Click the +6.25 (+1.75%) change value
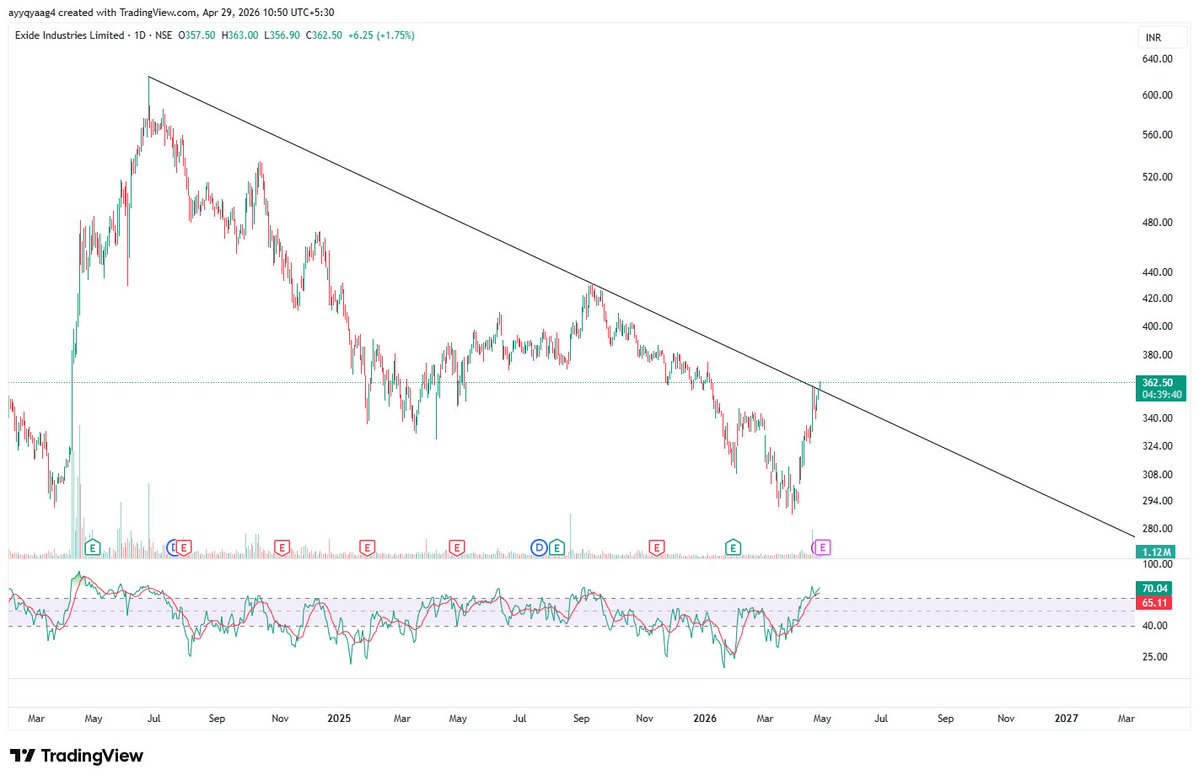1199x781 pixels. click(x=382, y=35)
